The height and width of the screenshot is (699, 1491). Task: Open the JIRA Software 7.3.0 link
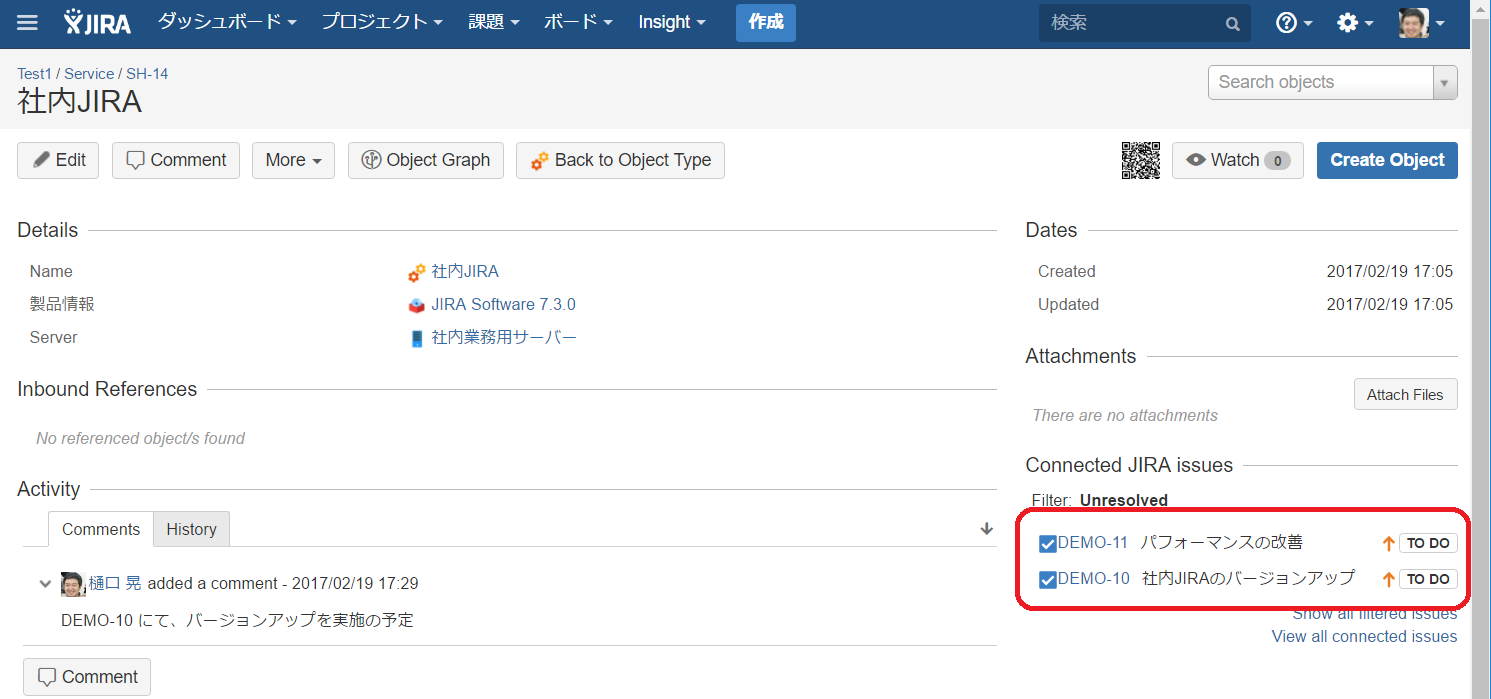pyautogui.click(x=503, y=305)
